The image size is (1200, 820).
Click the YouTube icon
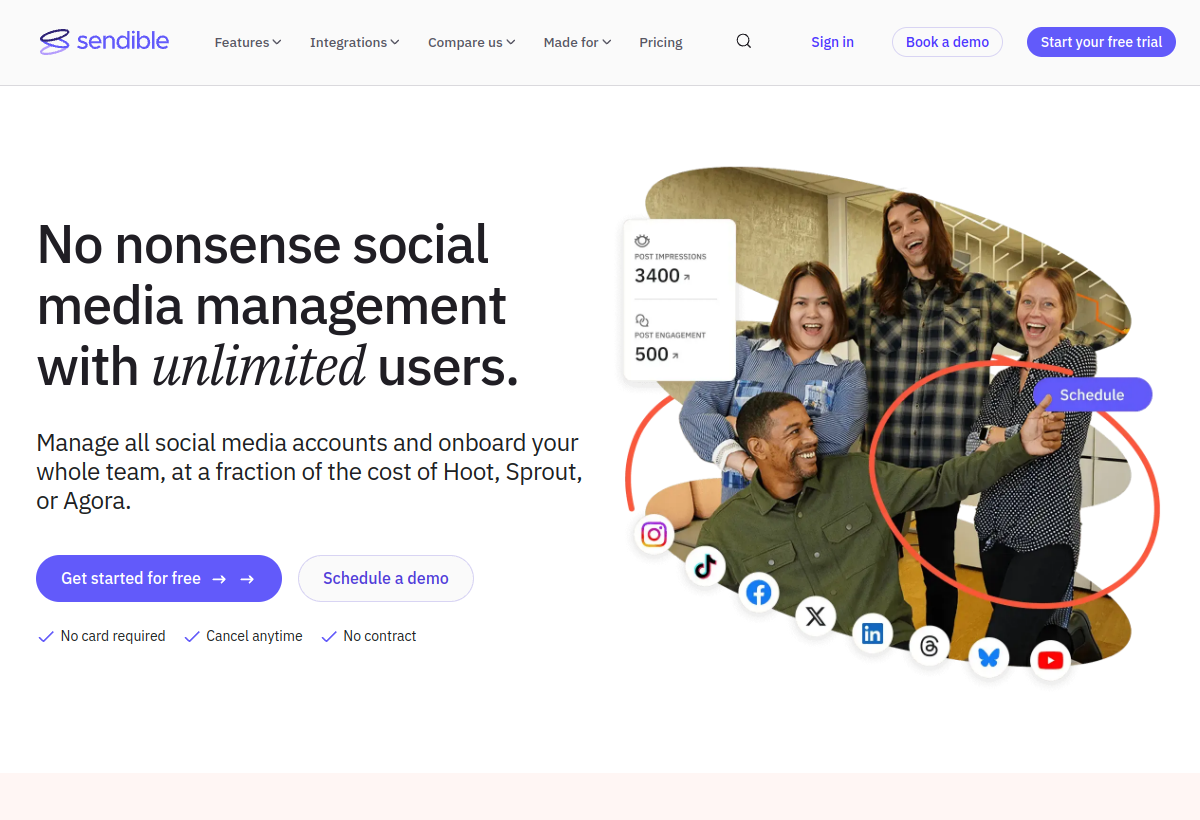click(x=1050, y=660)
